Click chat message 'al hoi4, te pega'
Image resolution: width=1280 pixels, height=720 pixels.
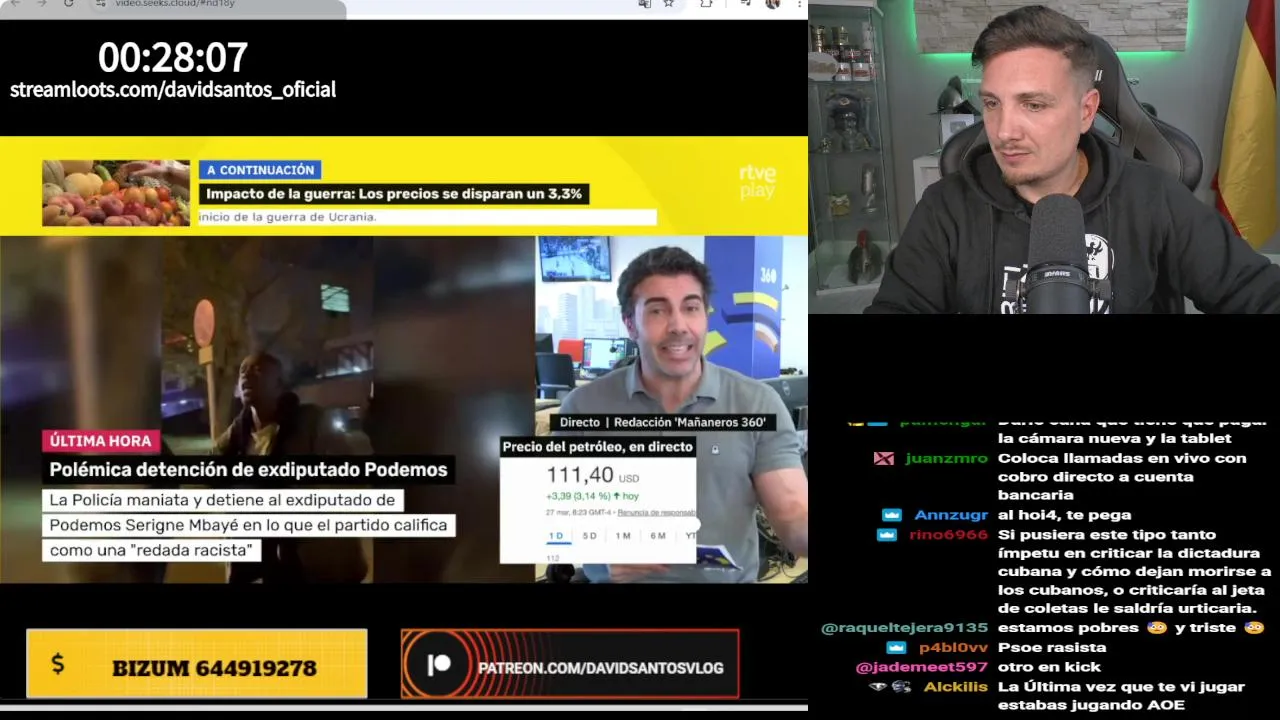click(x=1064, y=515)
